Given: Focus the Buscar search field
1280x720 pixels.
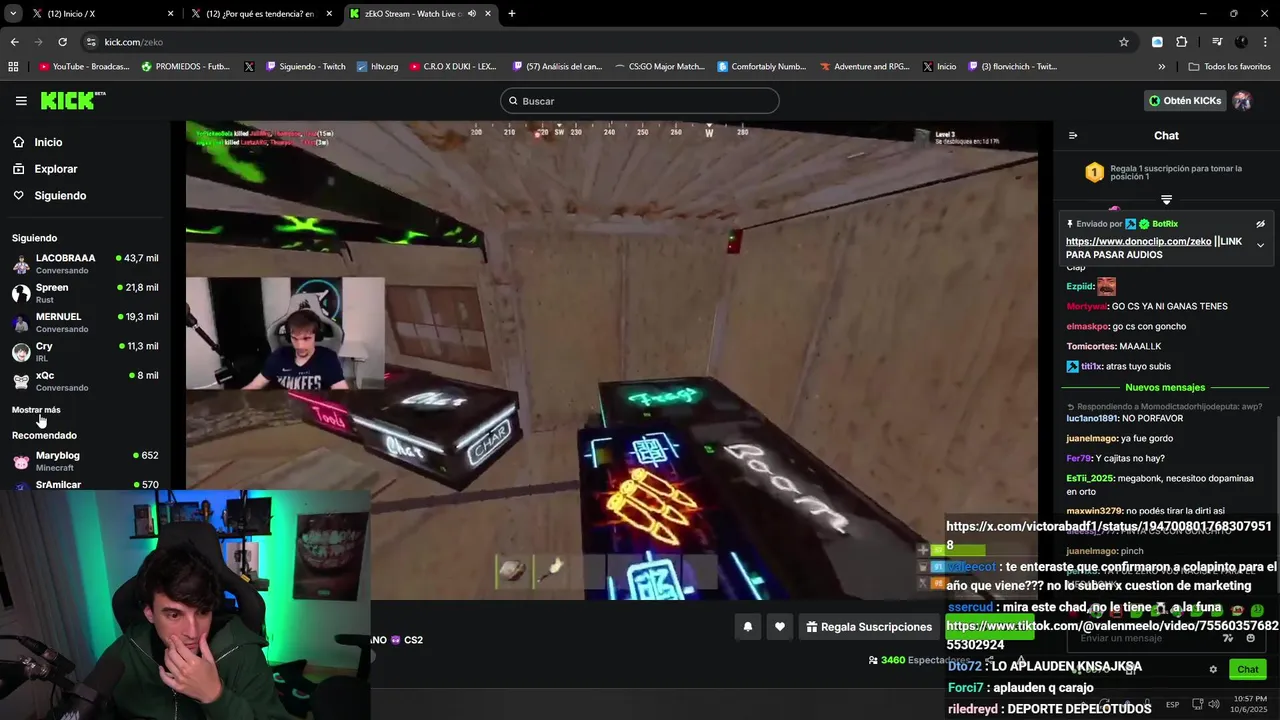Looking at the screenshot, I should (640, 101).
